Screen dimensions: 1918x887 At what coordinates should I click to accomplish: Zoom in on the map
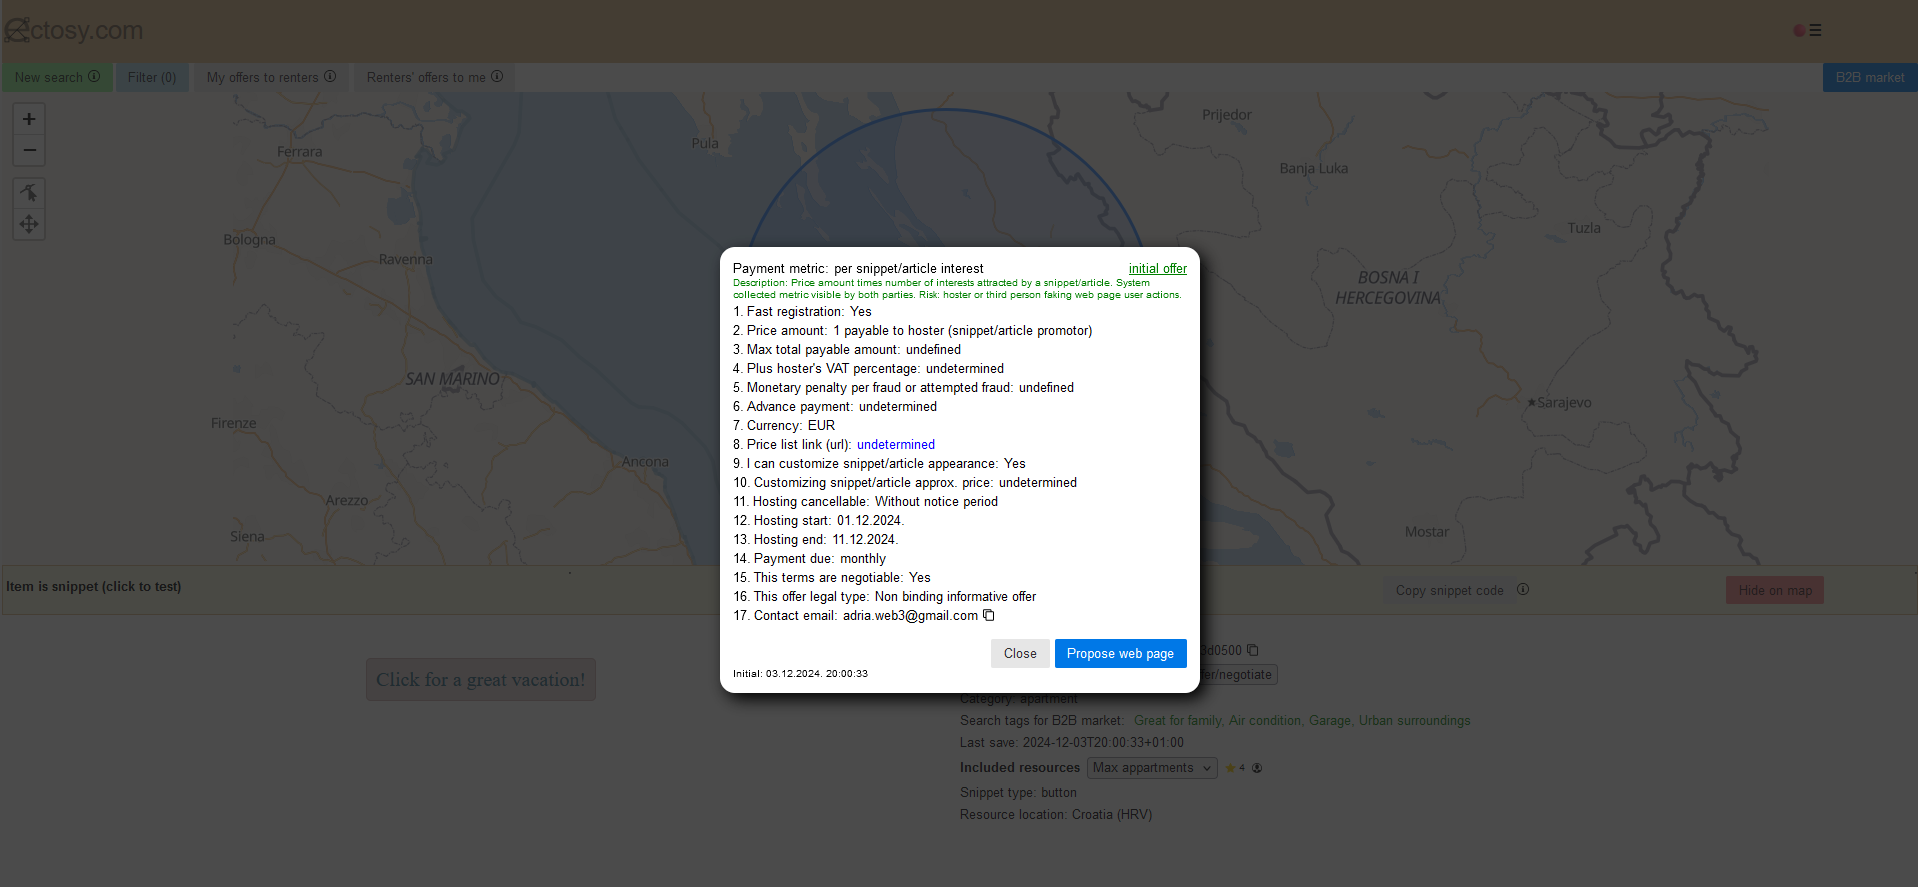29,119
